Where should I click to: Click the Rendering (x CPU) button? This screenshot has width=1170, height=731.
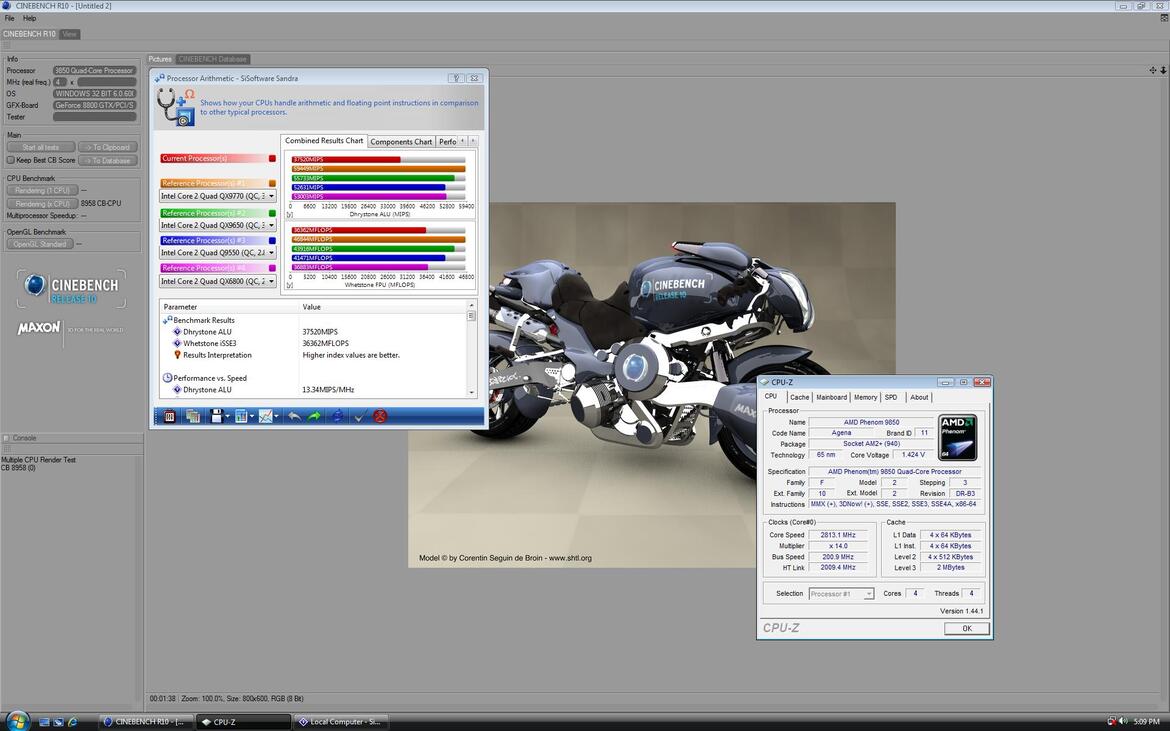point(43,204)
